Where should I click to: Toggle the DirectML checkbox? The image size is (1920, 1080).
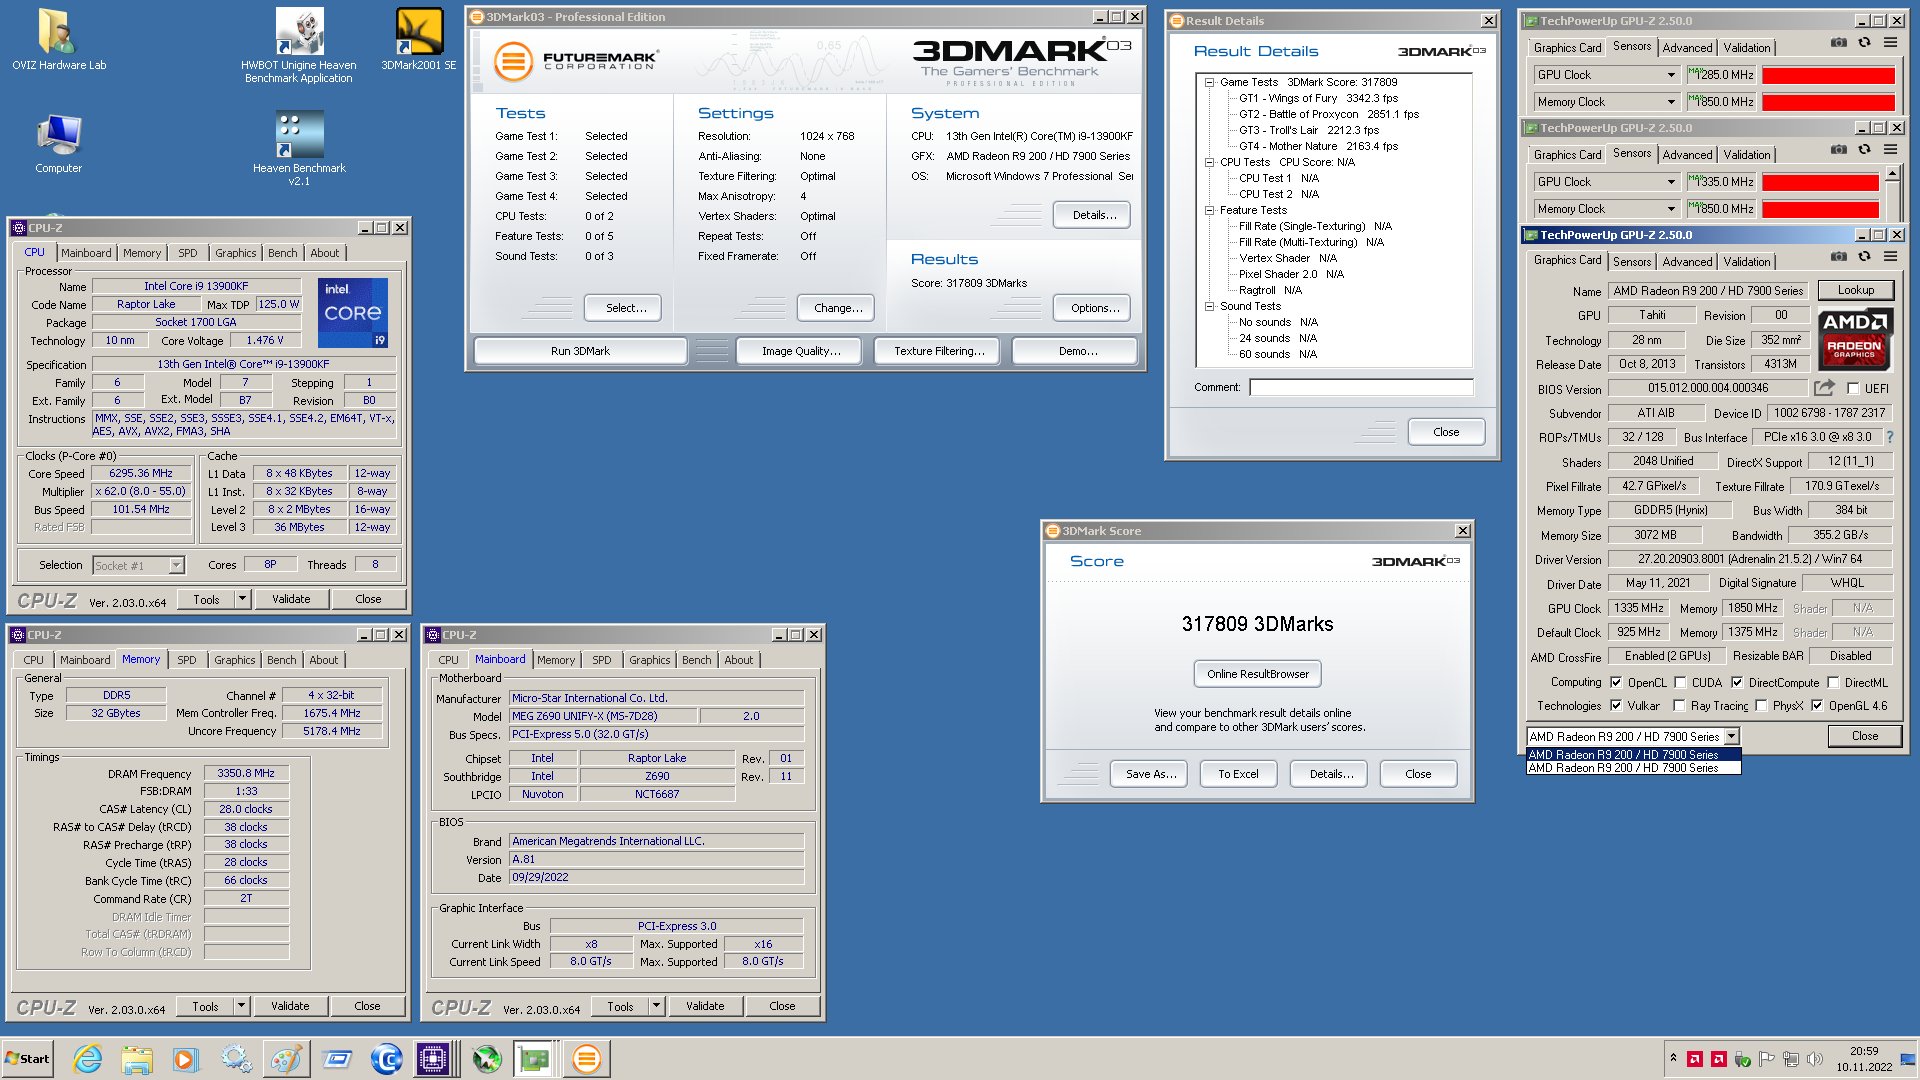[1833, 682]
